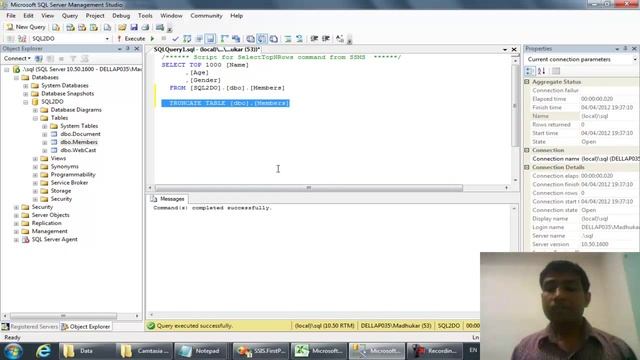Click the Open File folder icon
The image size is (640, 360).
point(122,27)
